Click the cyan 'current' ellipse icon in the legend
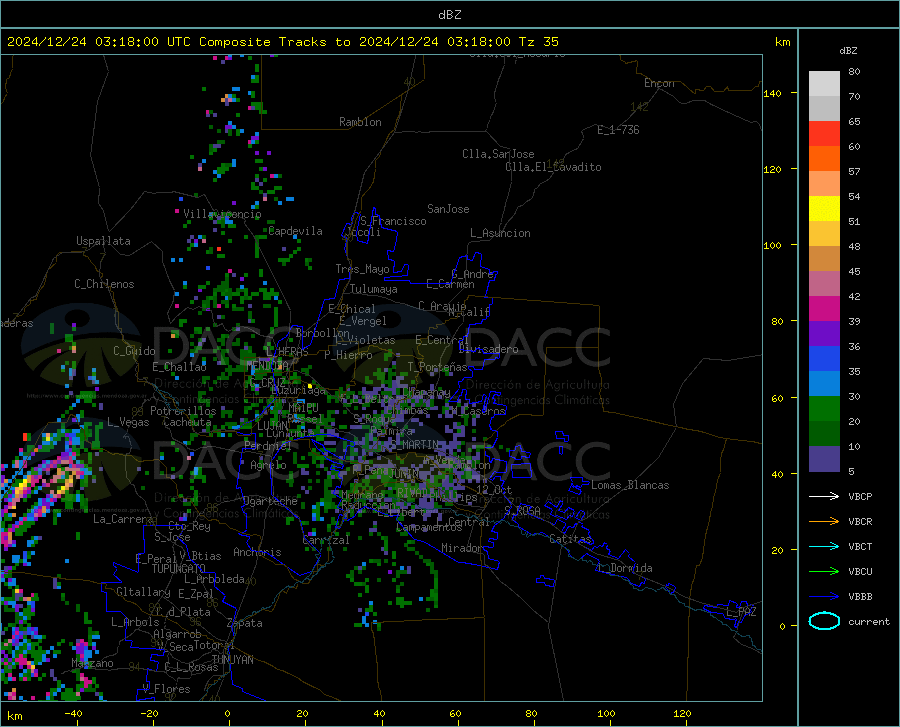 click(824, 621)
